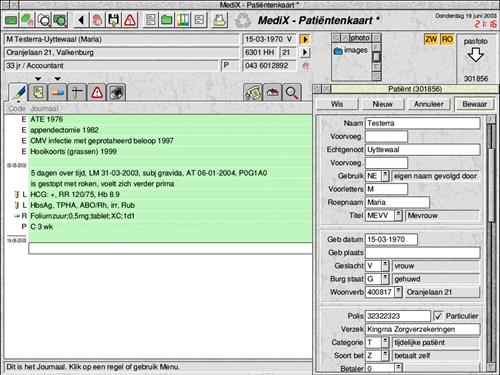Viewport: 500px width, 375px height.
Task: Click the empty new journal entry line
Action: (170, 248)
